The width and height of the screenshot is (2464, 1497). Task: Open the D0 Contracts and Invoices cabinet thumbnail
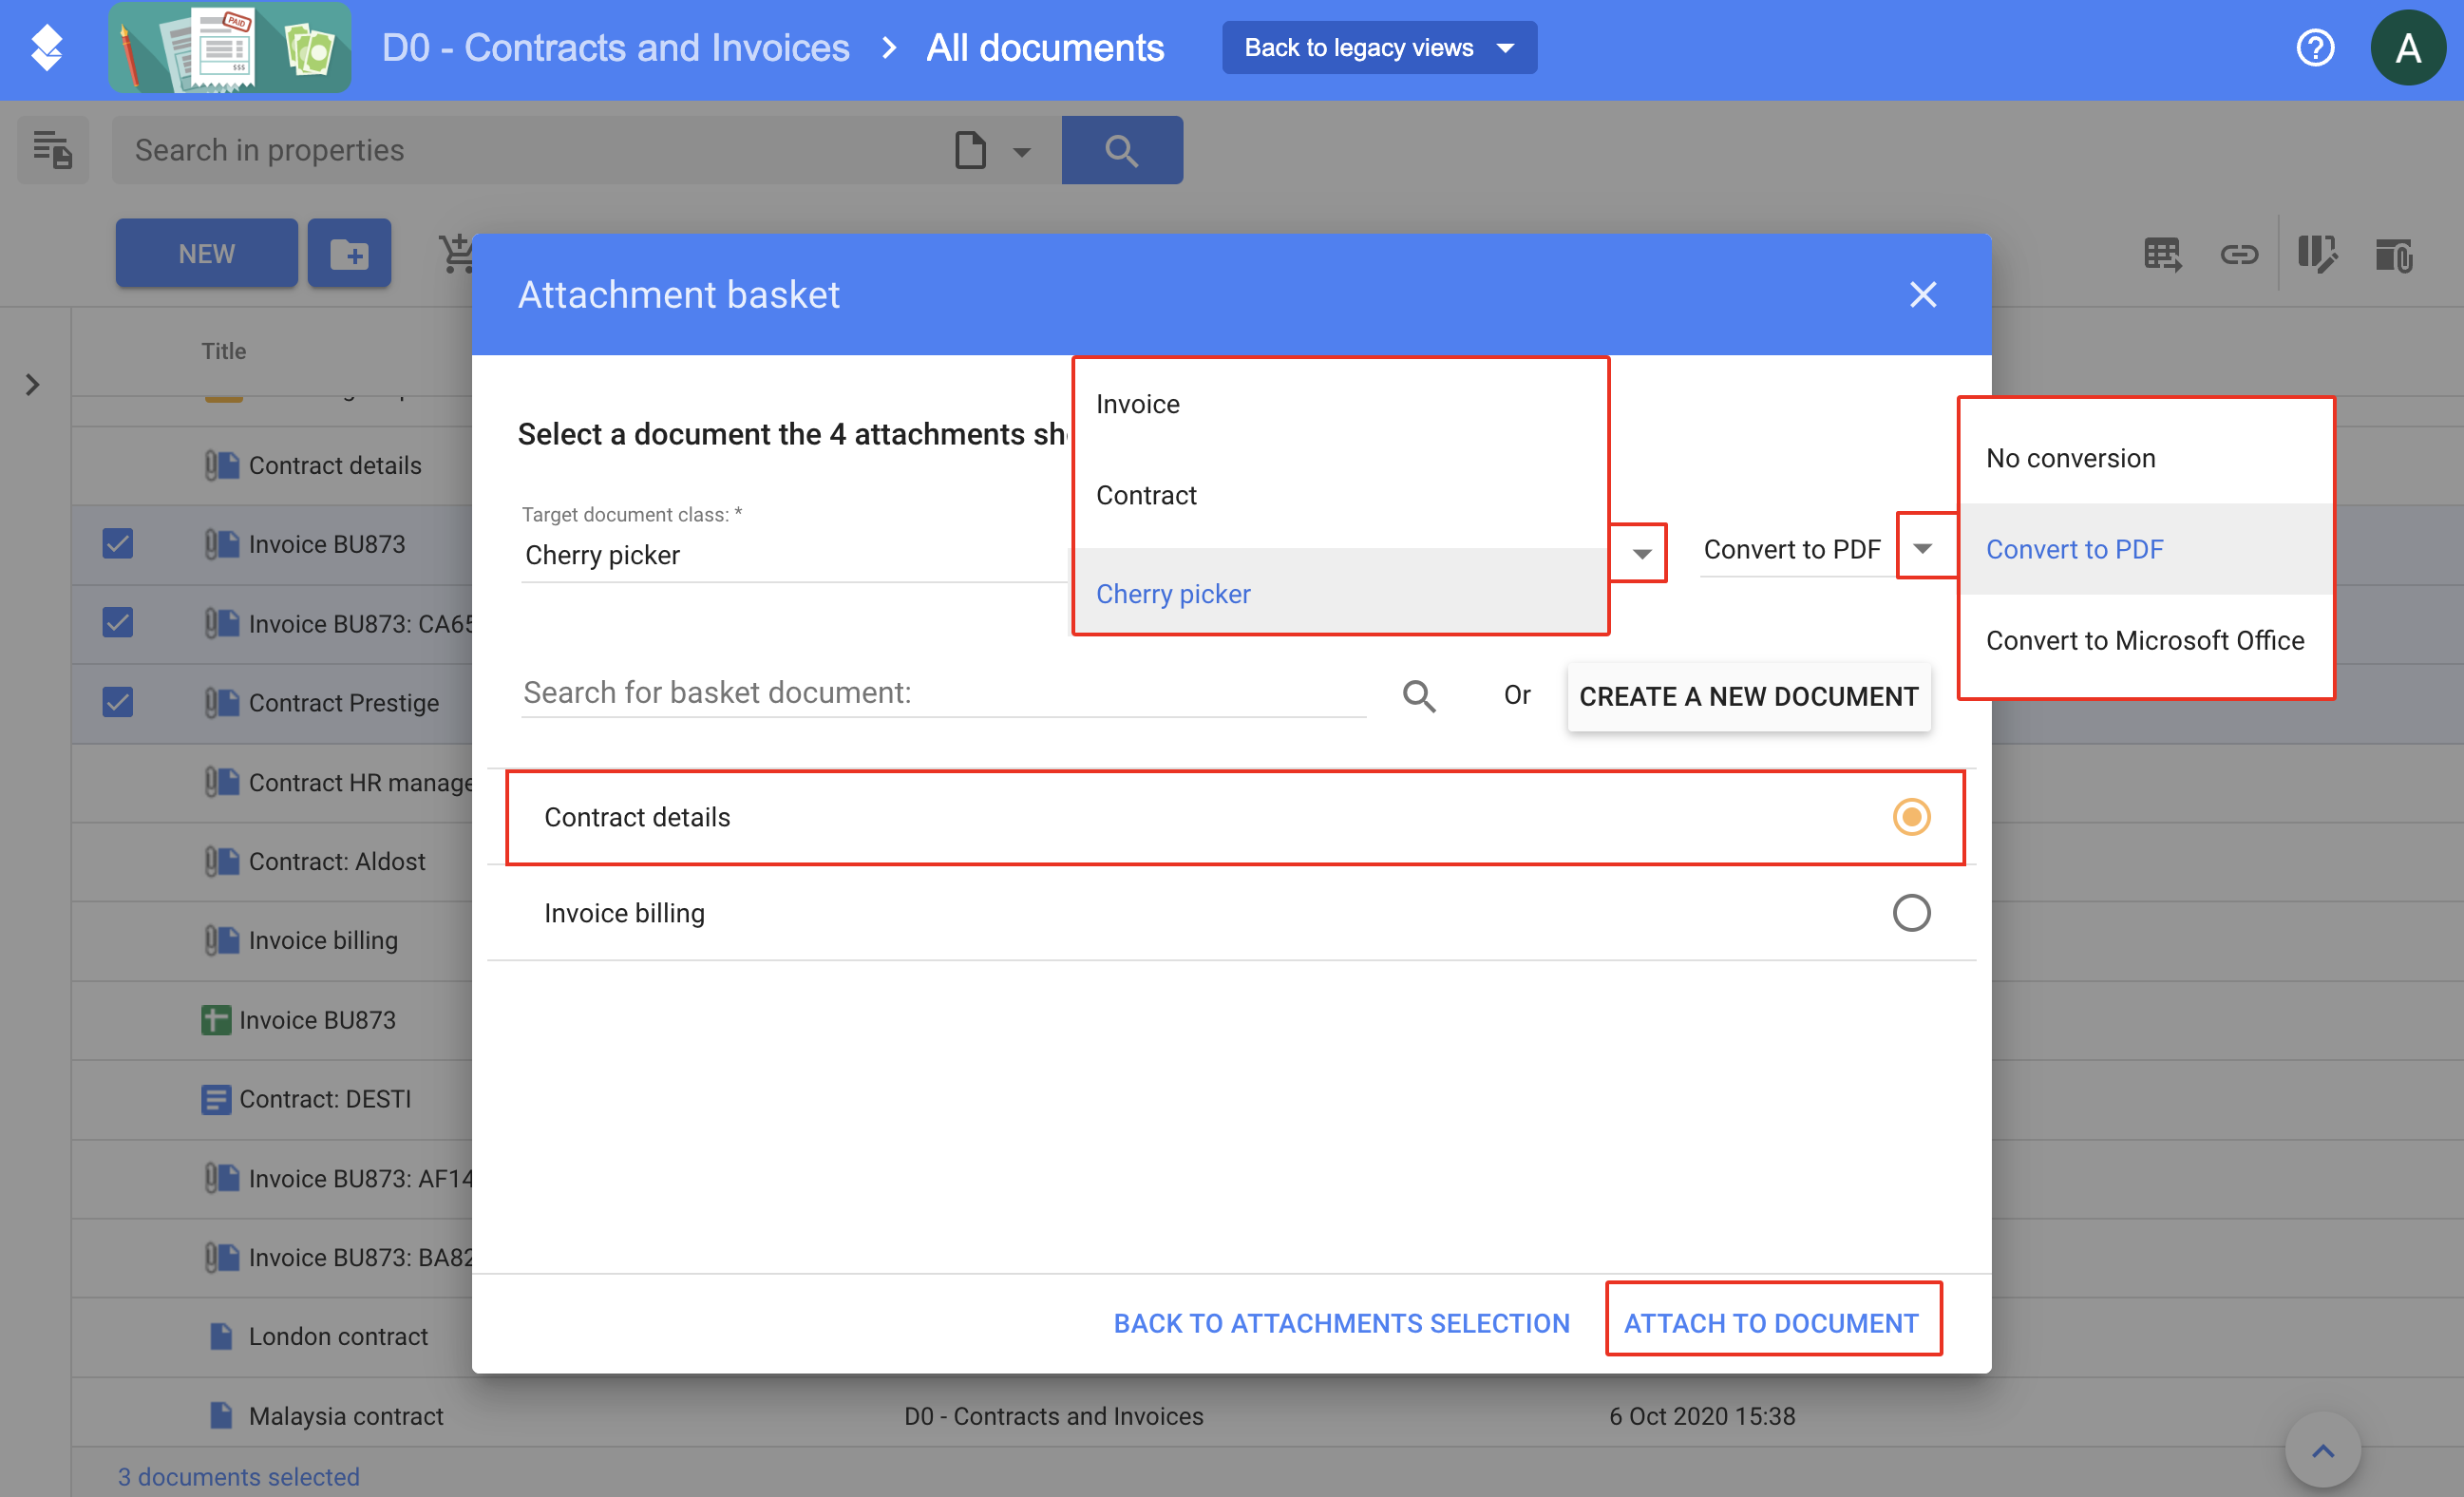tap(230, 47)
